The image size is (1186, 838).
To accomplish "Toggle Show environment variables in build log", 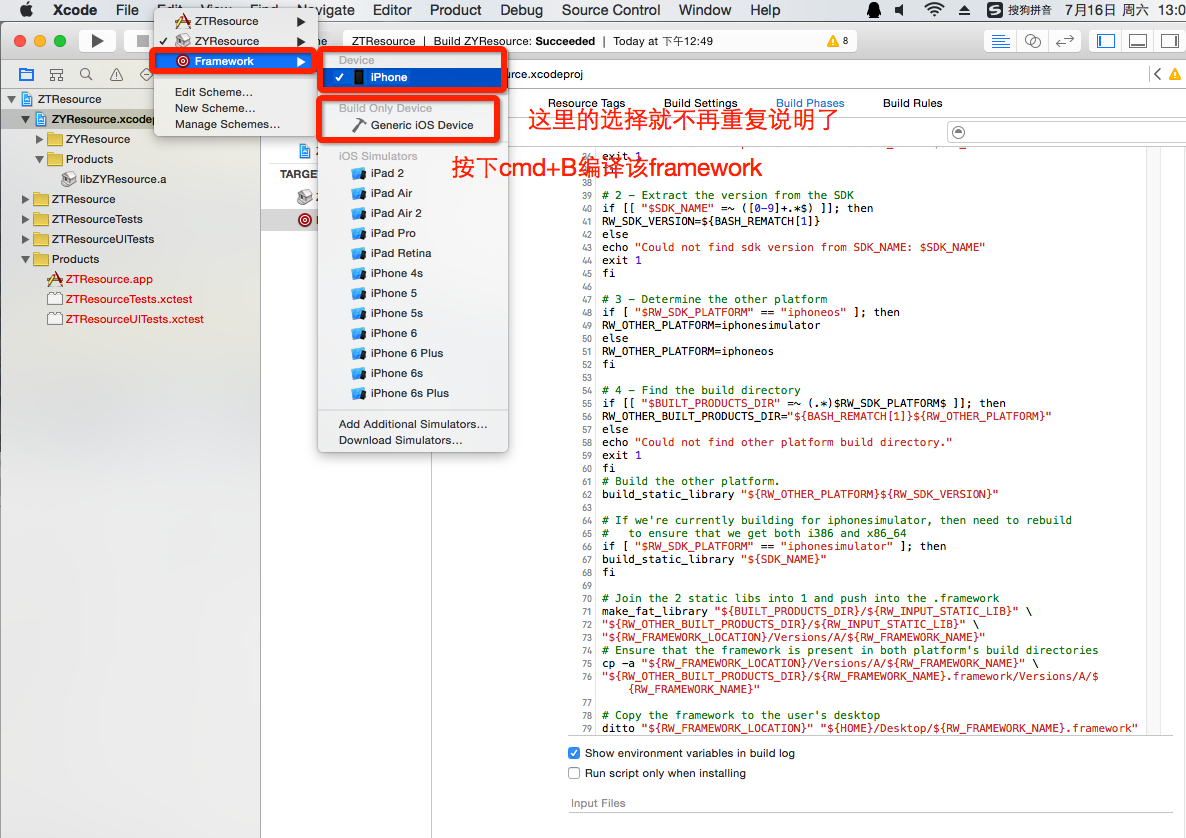I will (574, 753).
